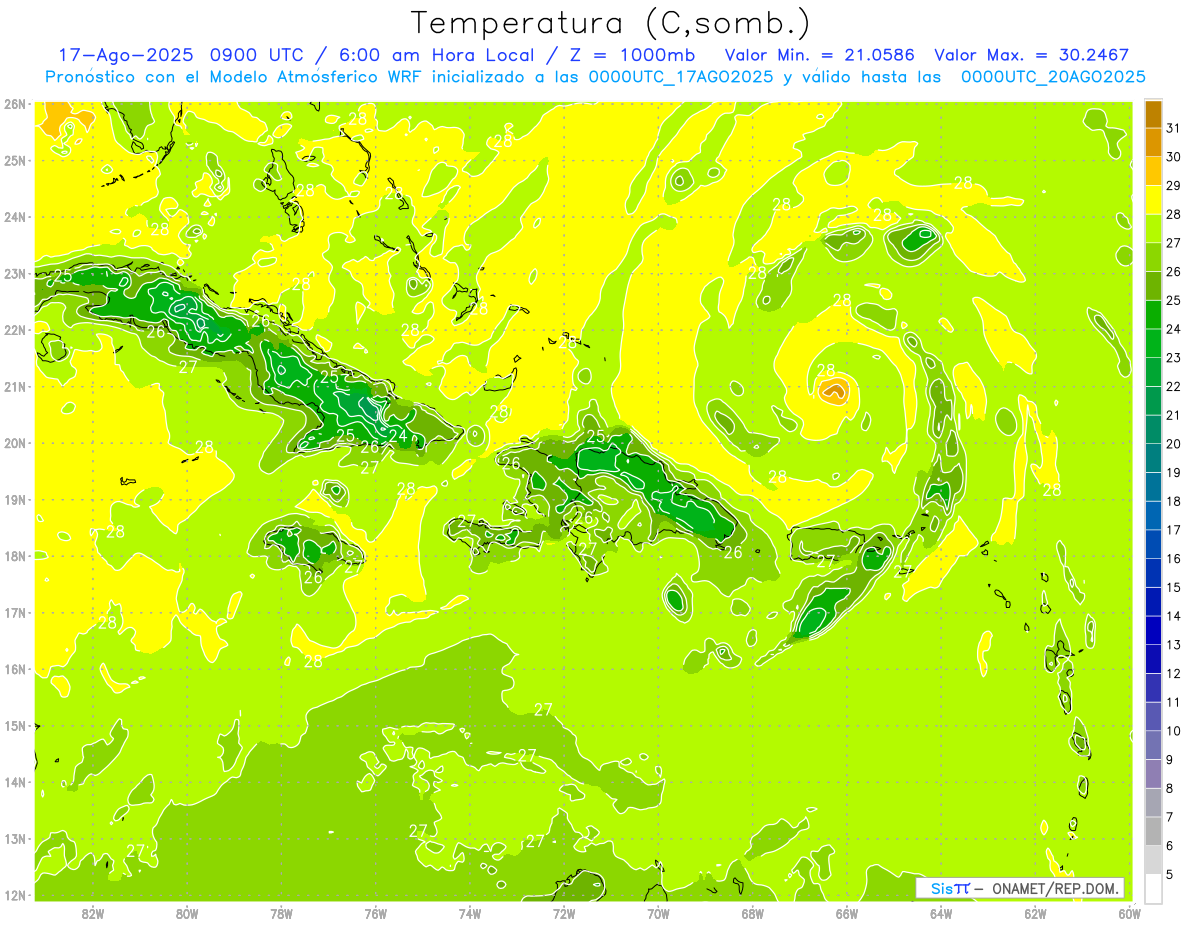Click the legend value '6'
The width and height of the screenshot is (1200, 927).
(1170, 846)
